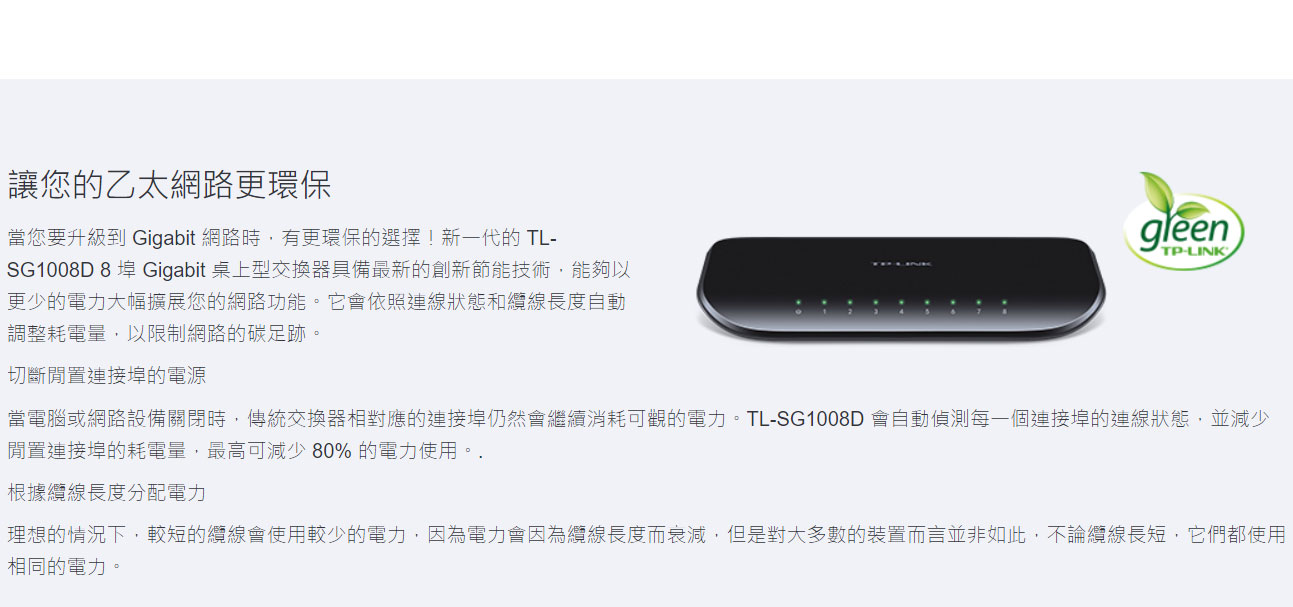The height and width of the screenshot is (607, 1293).
Task: Click the port 3 LED on the switch
Action: (876, 302)
